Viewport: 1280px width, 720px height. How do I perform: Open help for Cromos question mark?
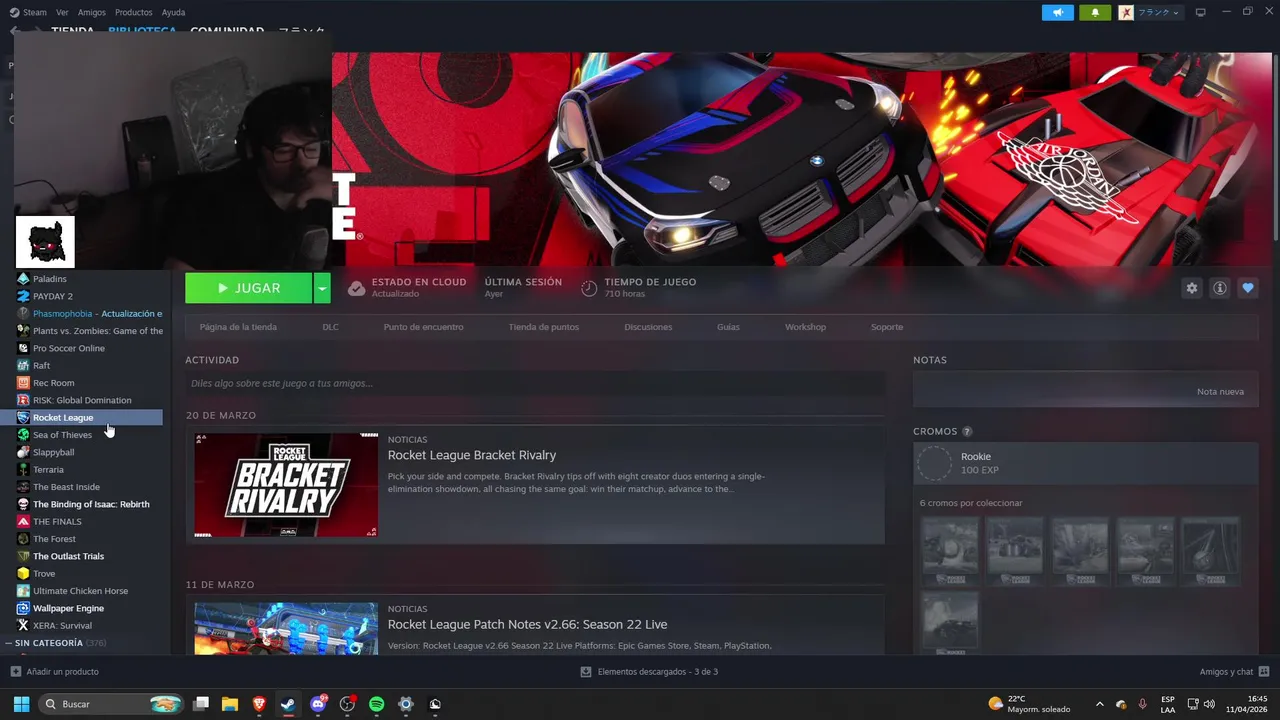point(967,431)
